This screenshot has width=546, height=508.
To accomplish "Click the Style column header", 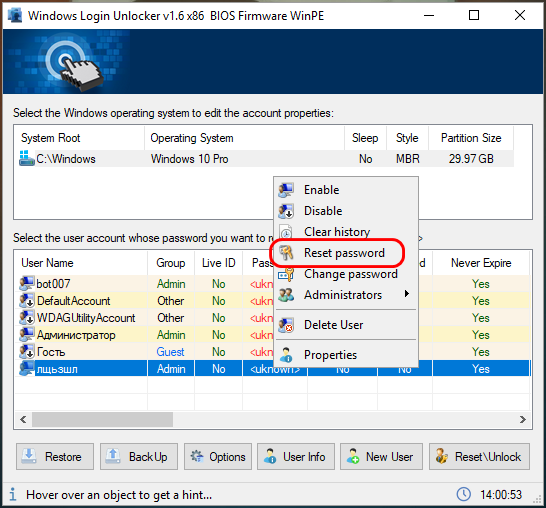I will pos(407,138).
